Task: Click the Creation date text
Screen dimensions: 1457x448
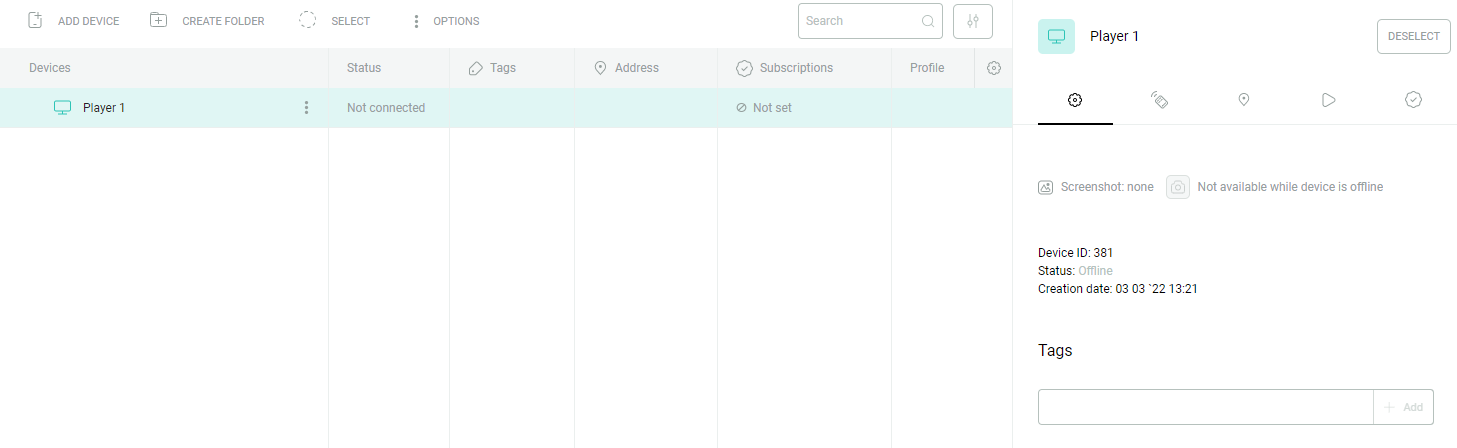Action: point(1118,289)
